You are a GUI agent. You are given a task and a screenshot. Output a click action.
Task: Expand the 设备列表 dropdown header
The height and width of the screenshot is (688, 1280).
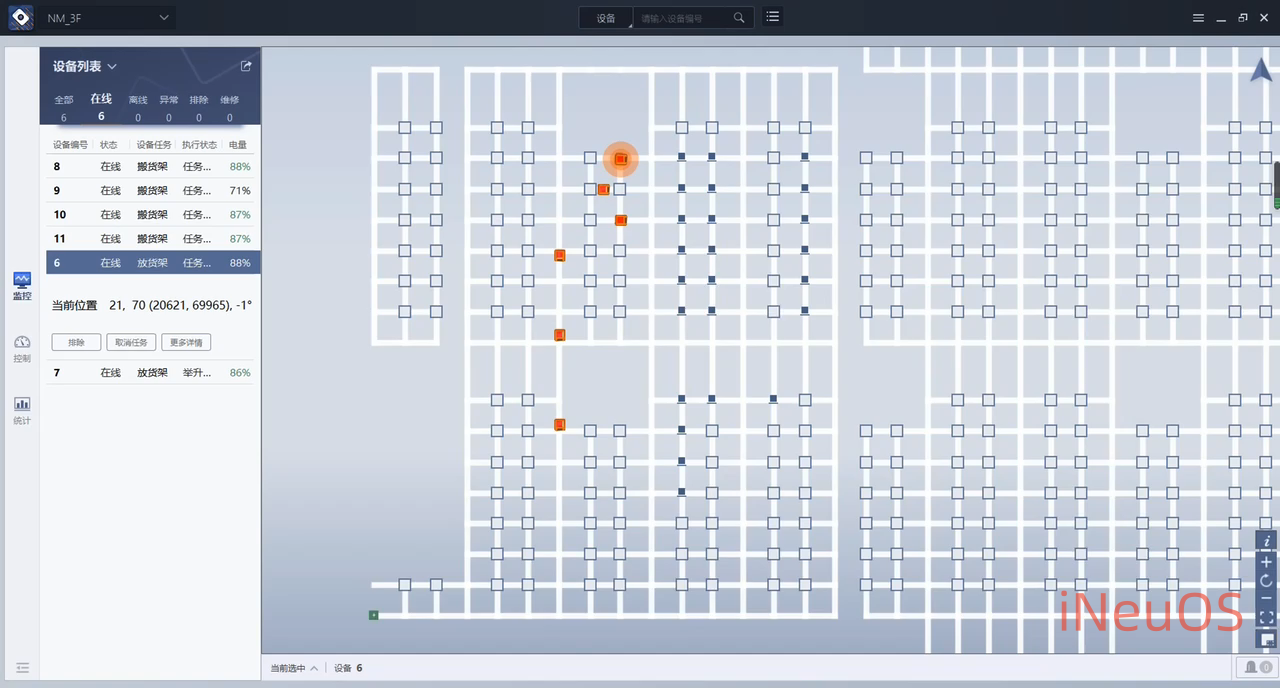point(85,66)
